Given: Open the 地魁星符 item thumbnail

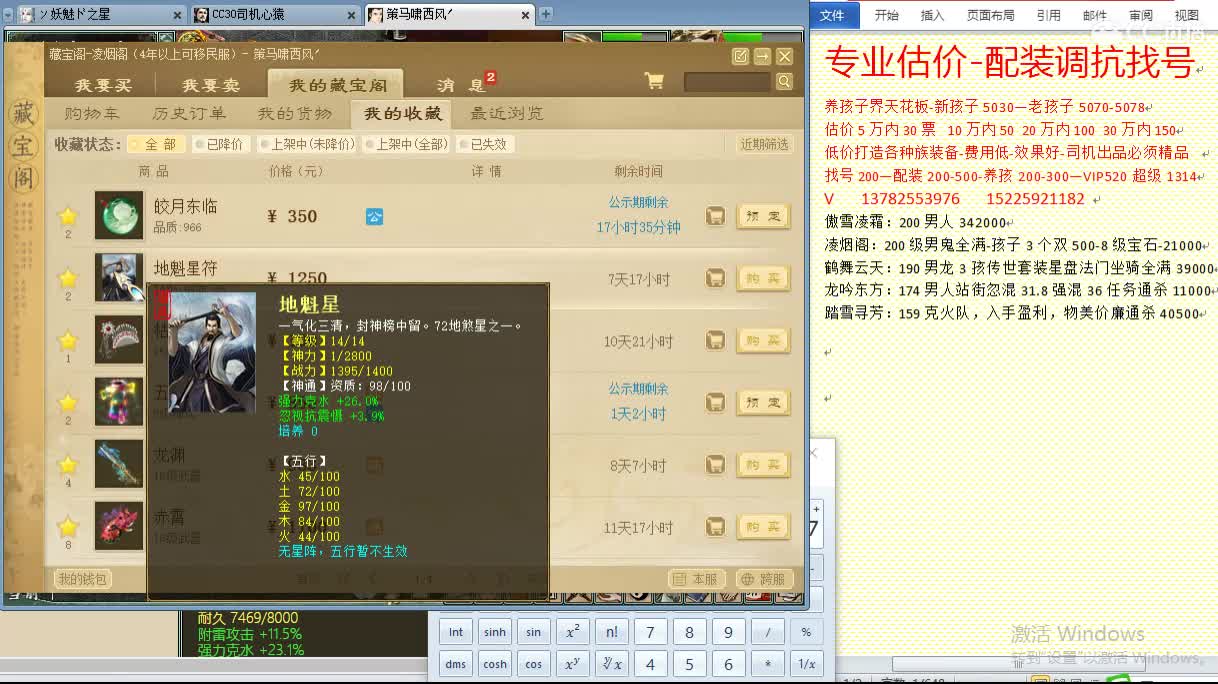Looking at the screenshot, I should tap(119, 277).
